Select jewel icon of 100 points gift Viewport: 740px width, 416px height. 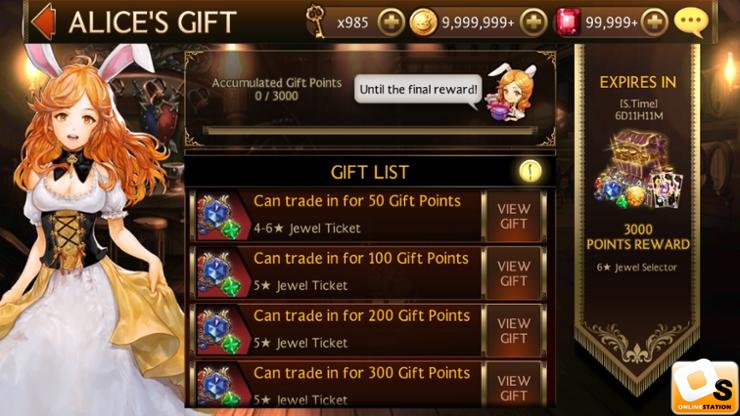[221, 274]
